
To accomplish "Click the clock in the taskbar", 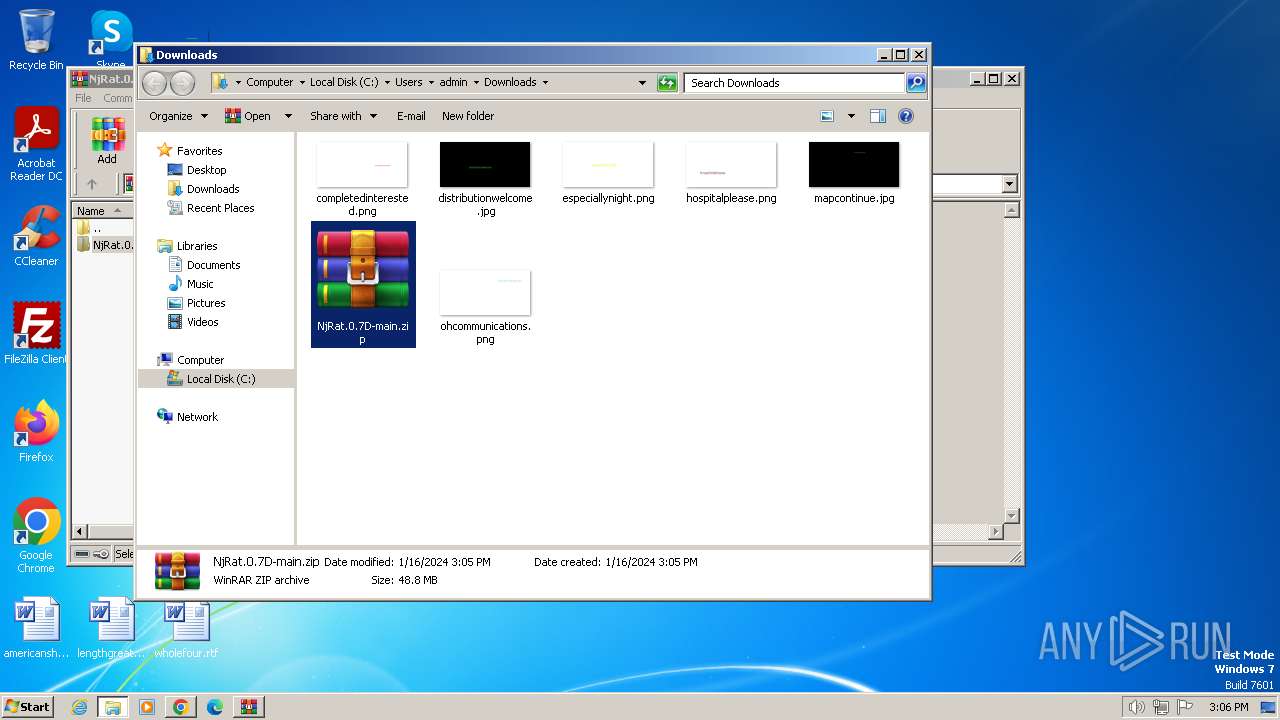I will [x=1228, y=707].
